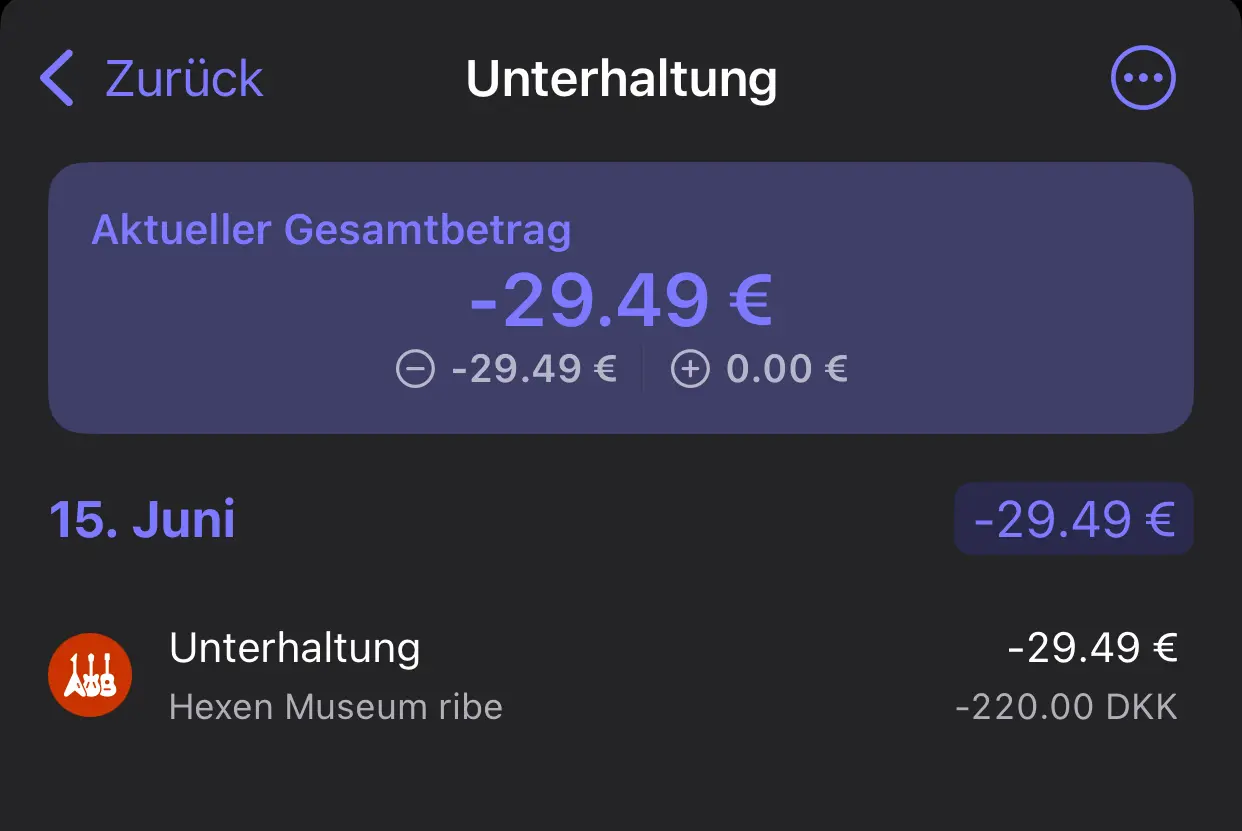Tap the divider between expenses and income
Image resolution: width=1242 pixels, height=831 pixels.
pyautogui.click(x=643, y=370)
